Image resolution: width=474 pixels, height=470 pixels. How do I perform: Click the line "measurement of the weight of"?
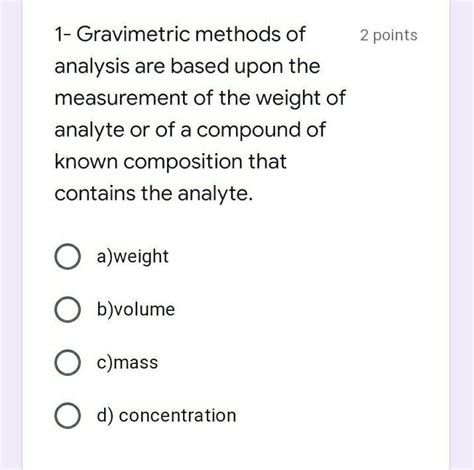tap(200, 98)
